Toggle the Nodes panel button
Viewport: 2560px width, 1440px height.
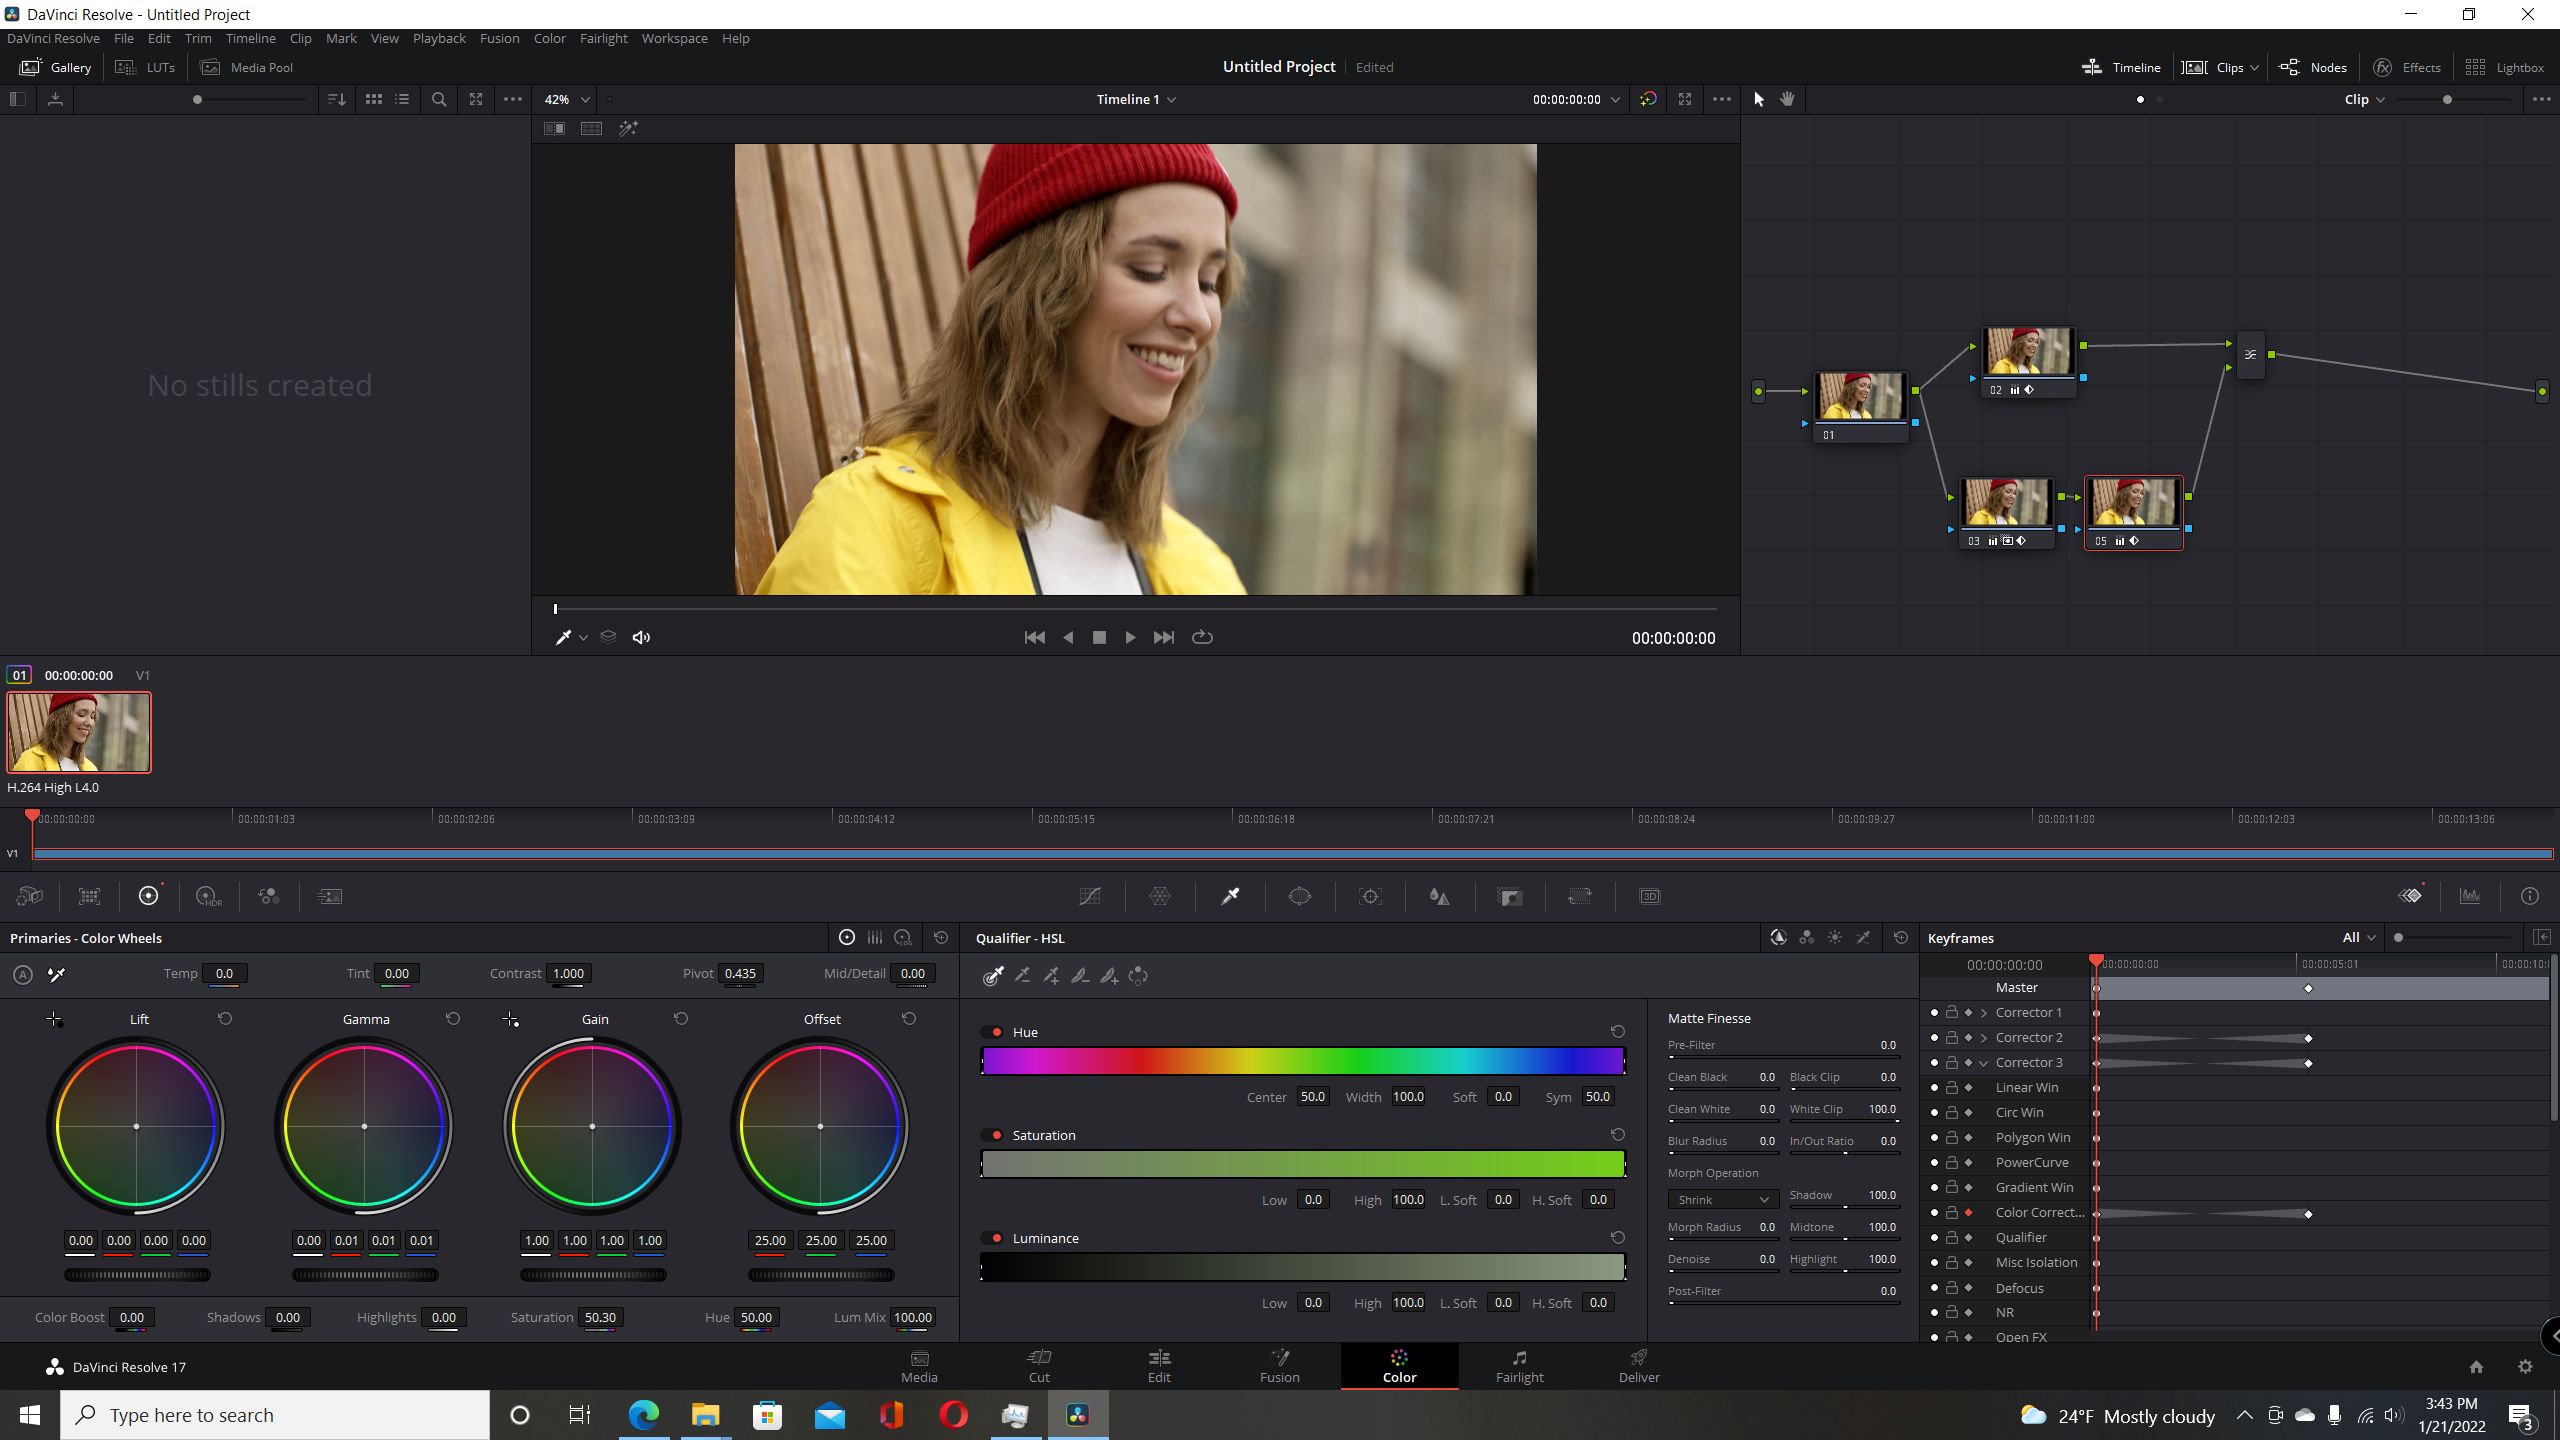point(2313,67)
